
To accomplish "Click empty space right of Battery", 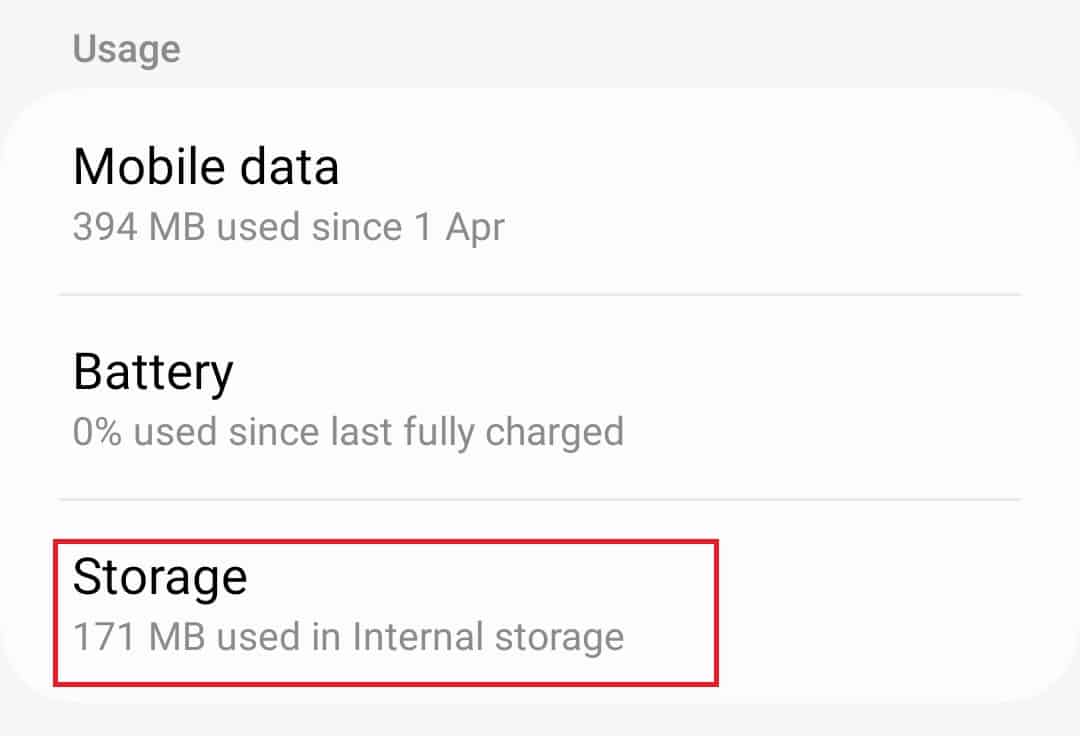I will 830,400.
